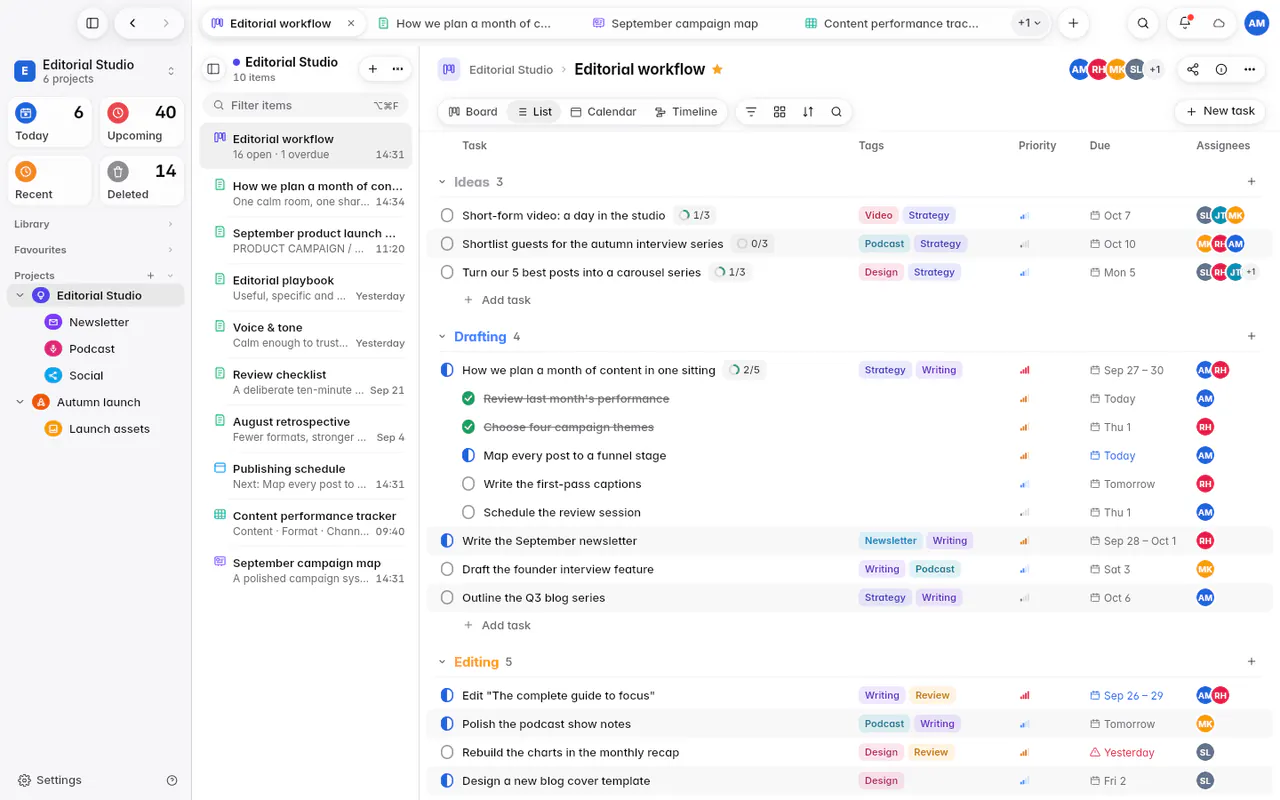
Task: Focus the Filter items field
Action: tap(306, 105)
